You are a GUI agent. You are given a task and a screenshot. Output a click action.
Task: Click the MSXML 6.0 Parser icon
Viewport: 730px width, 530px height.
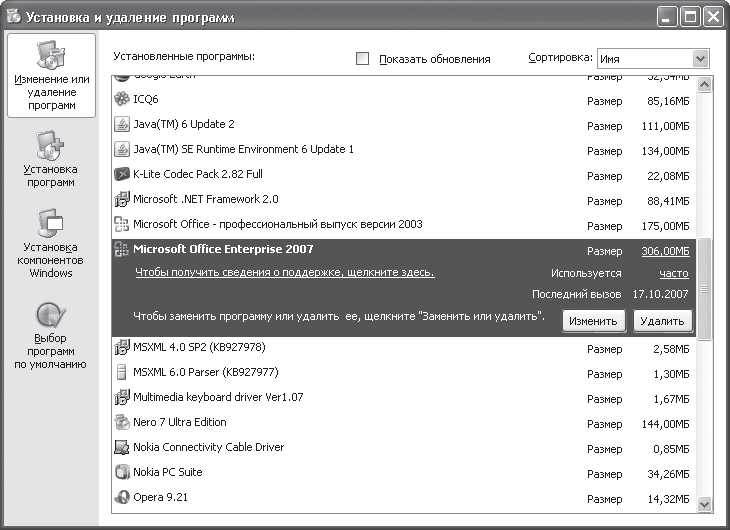[x=122, y=372]
